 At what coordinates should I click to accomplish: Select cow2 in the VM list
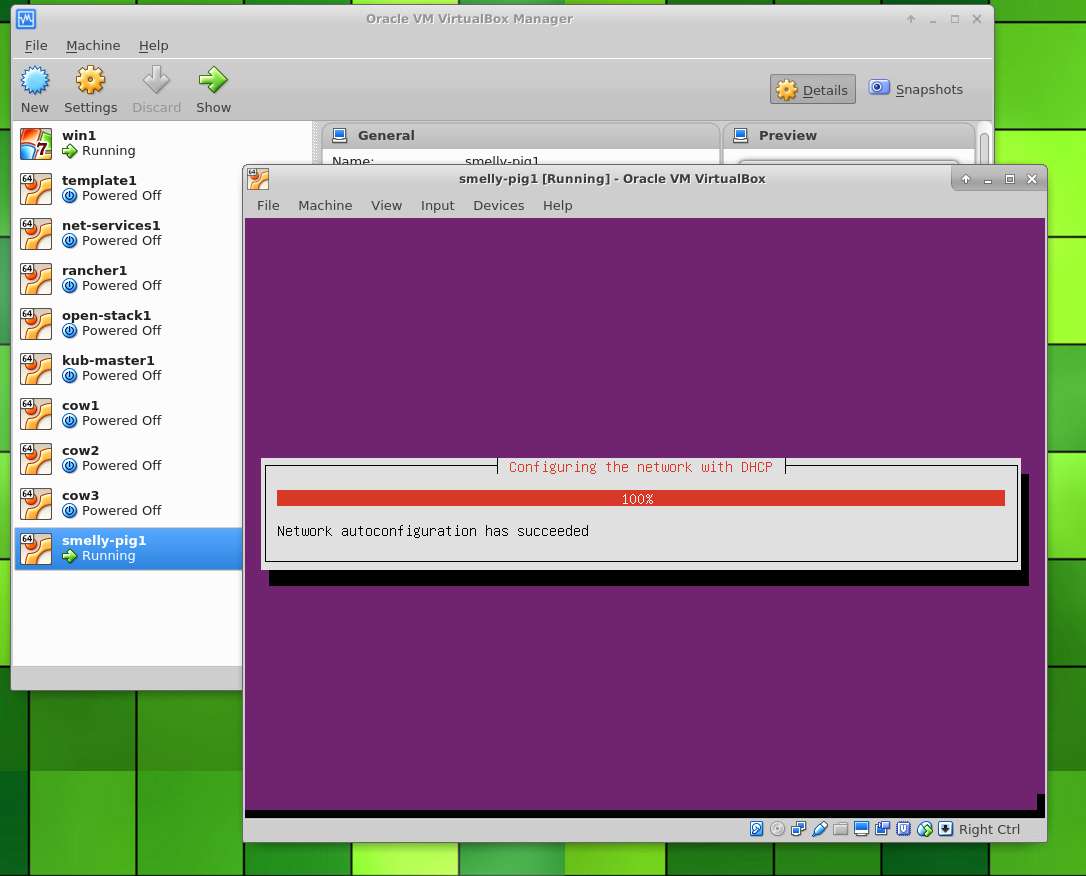(x=127, y=458)
